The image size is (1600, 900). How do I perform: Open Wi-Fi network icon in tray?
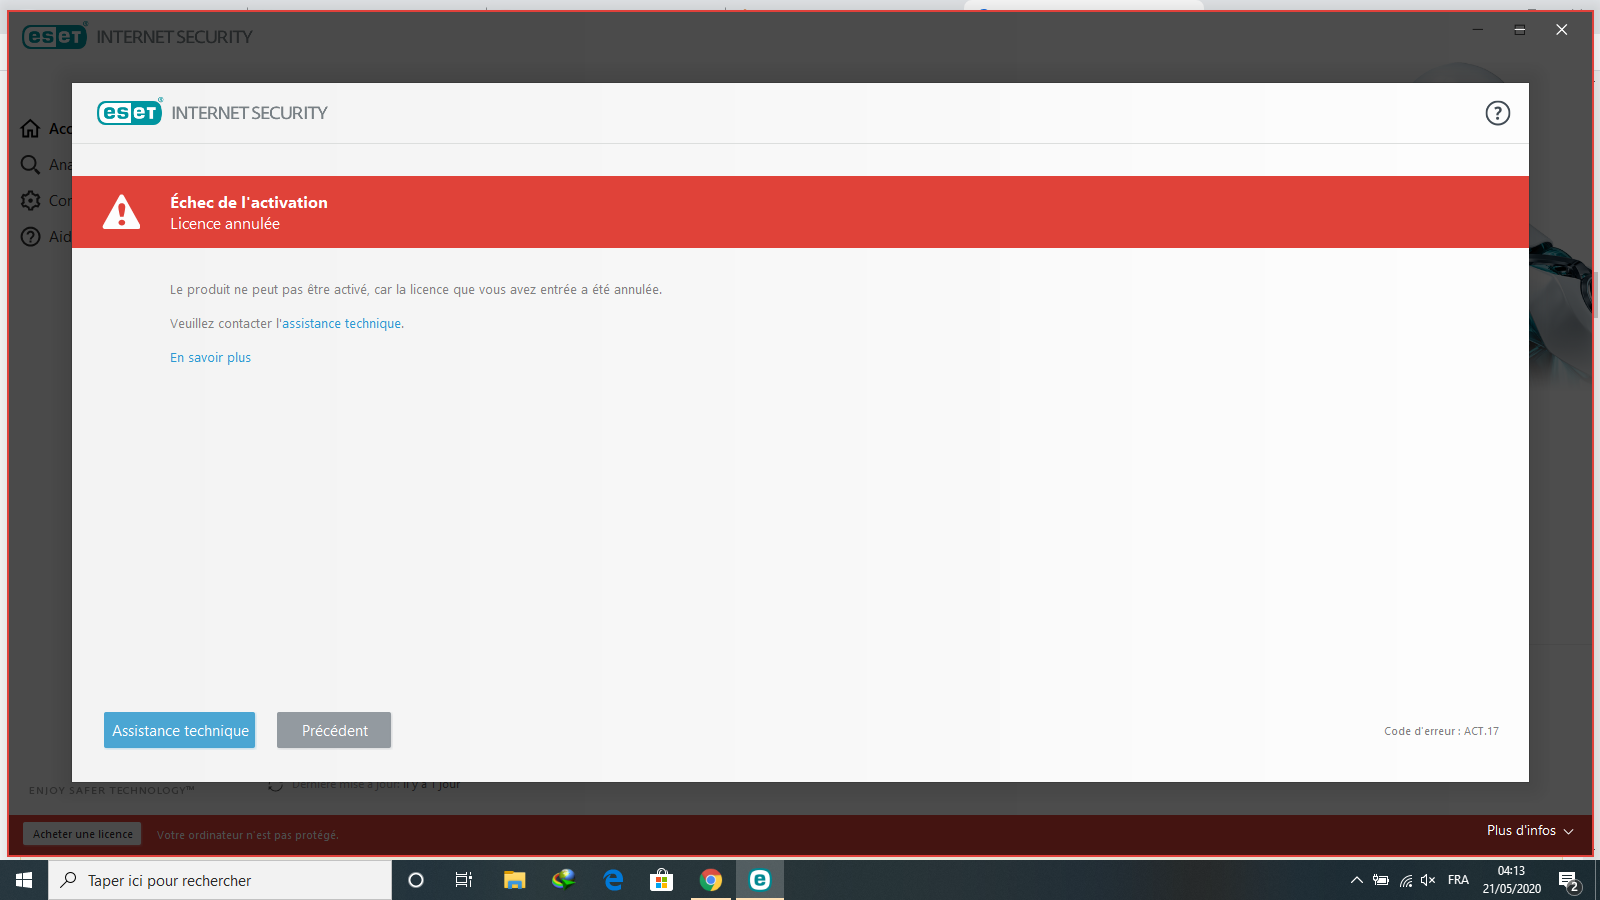(x=1406, y=880)
